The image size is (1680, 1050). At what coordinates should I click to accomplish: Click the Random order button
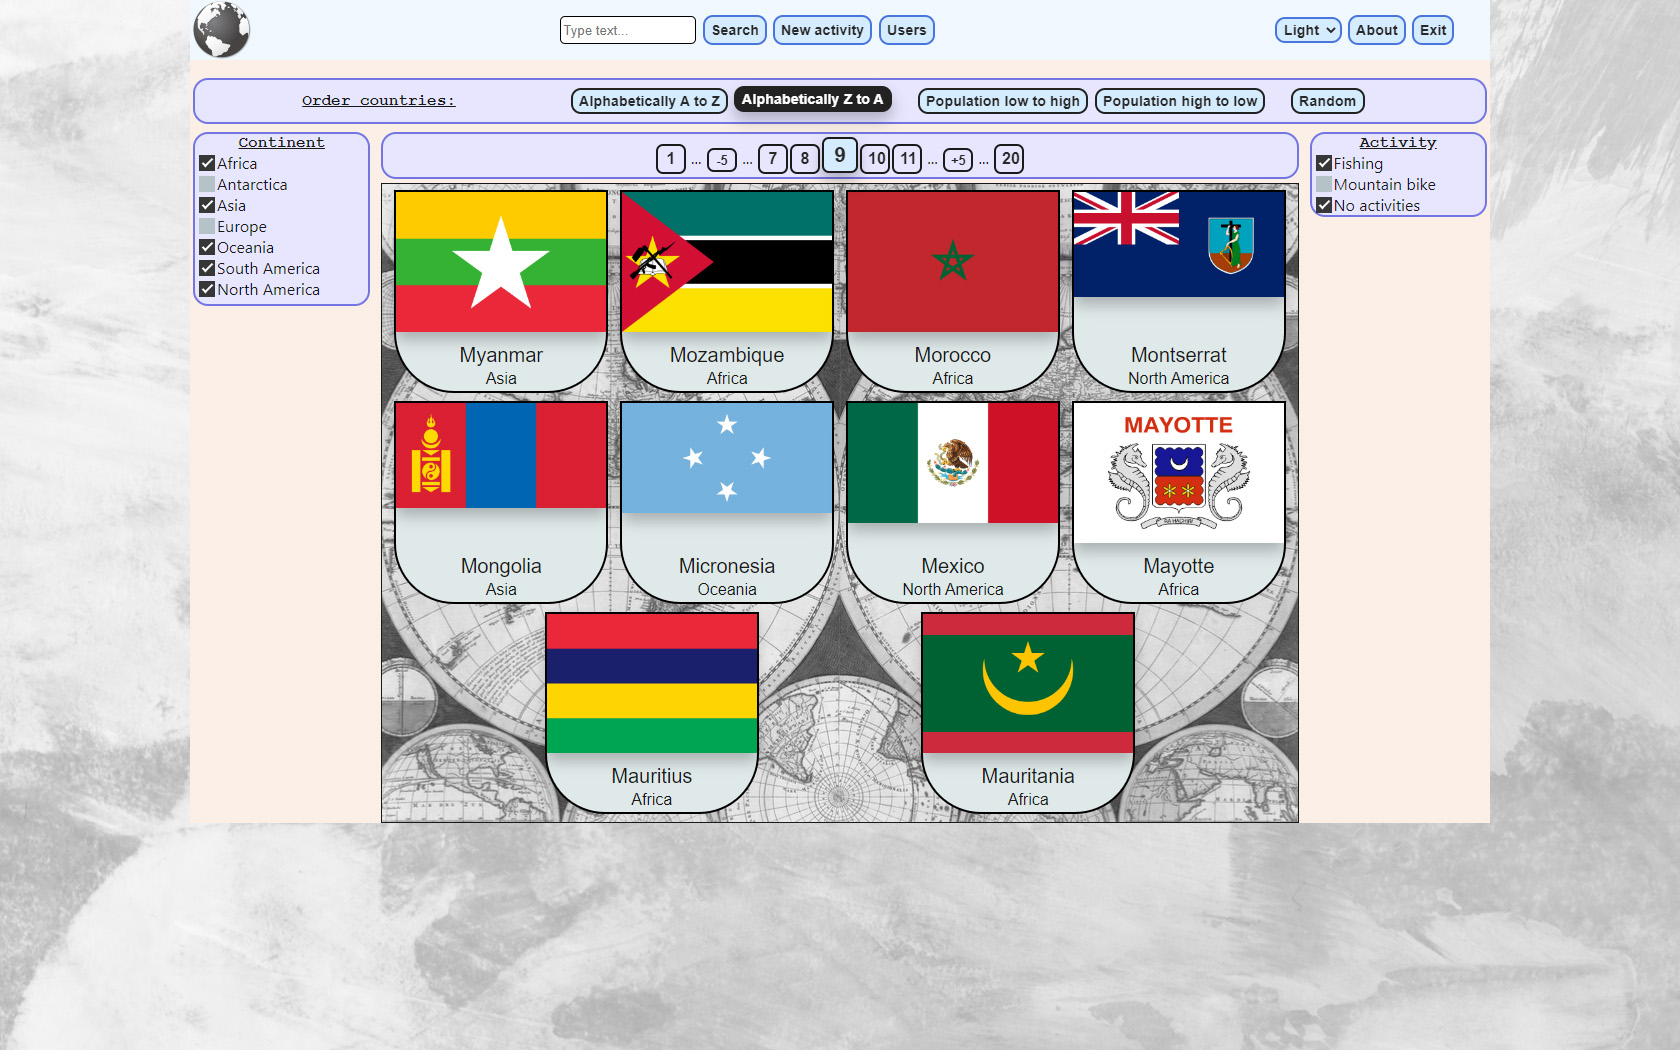(x=1327, y=101)
